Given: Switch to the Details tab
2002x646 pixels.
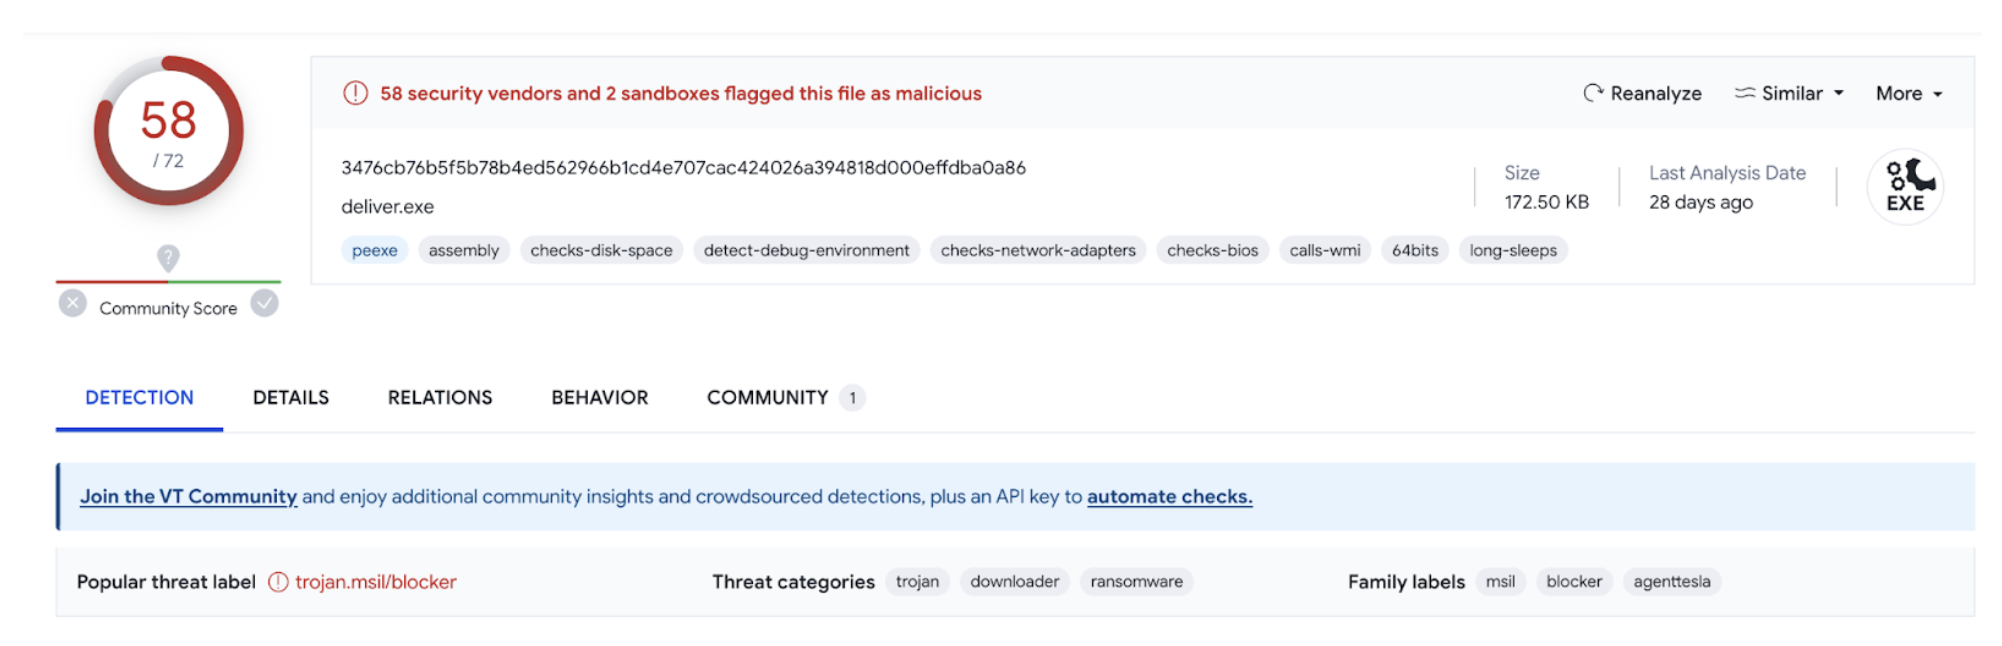Looking at the screenshot, I should (290, 398).
